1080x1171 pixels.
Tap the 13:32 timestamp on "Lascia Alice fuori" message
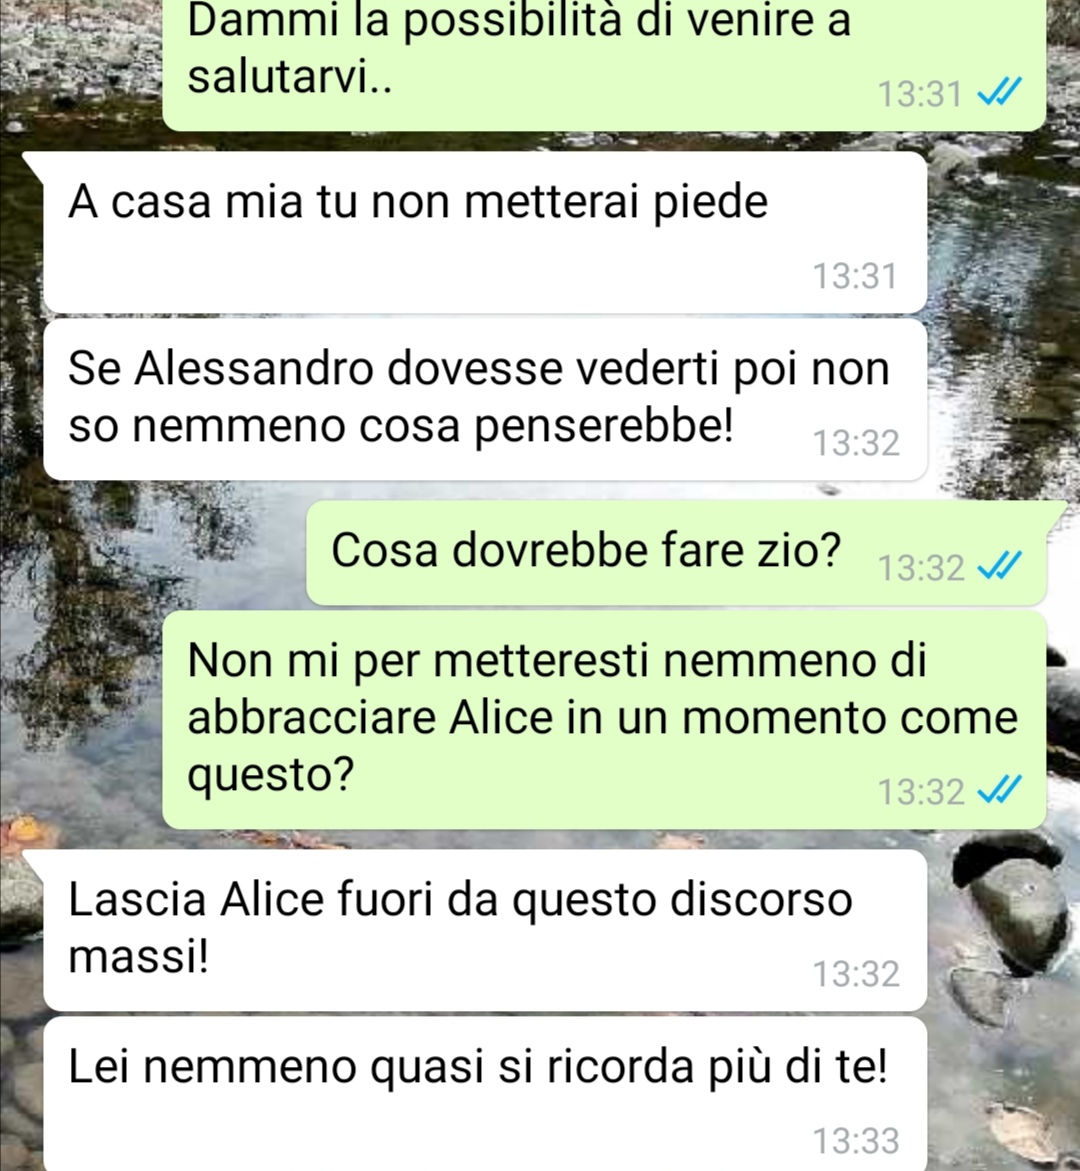[856, 974]
